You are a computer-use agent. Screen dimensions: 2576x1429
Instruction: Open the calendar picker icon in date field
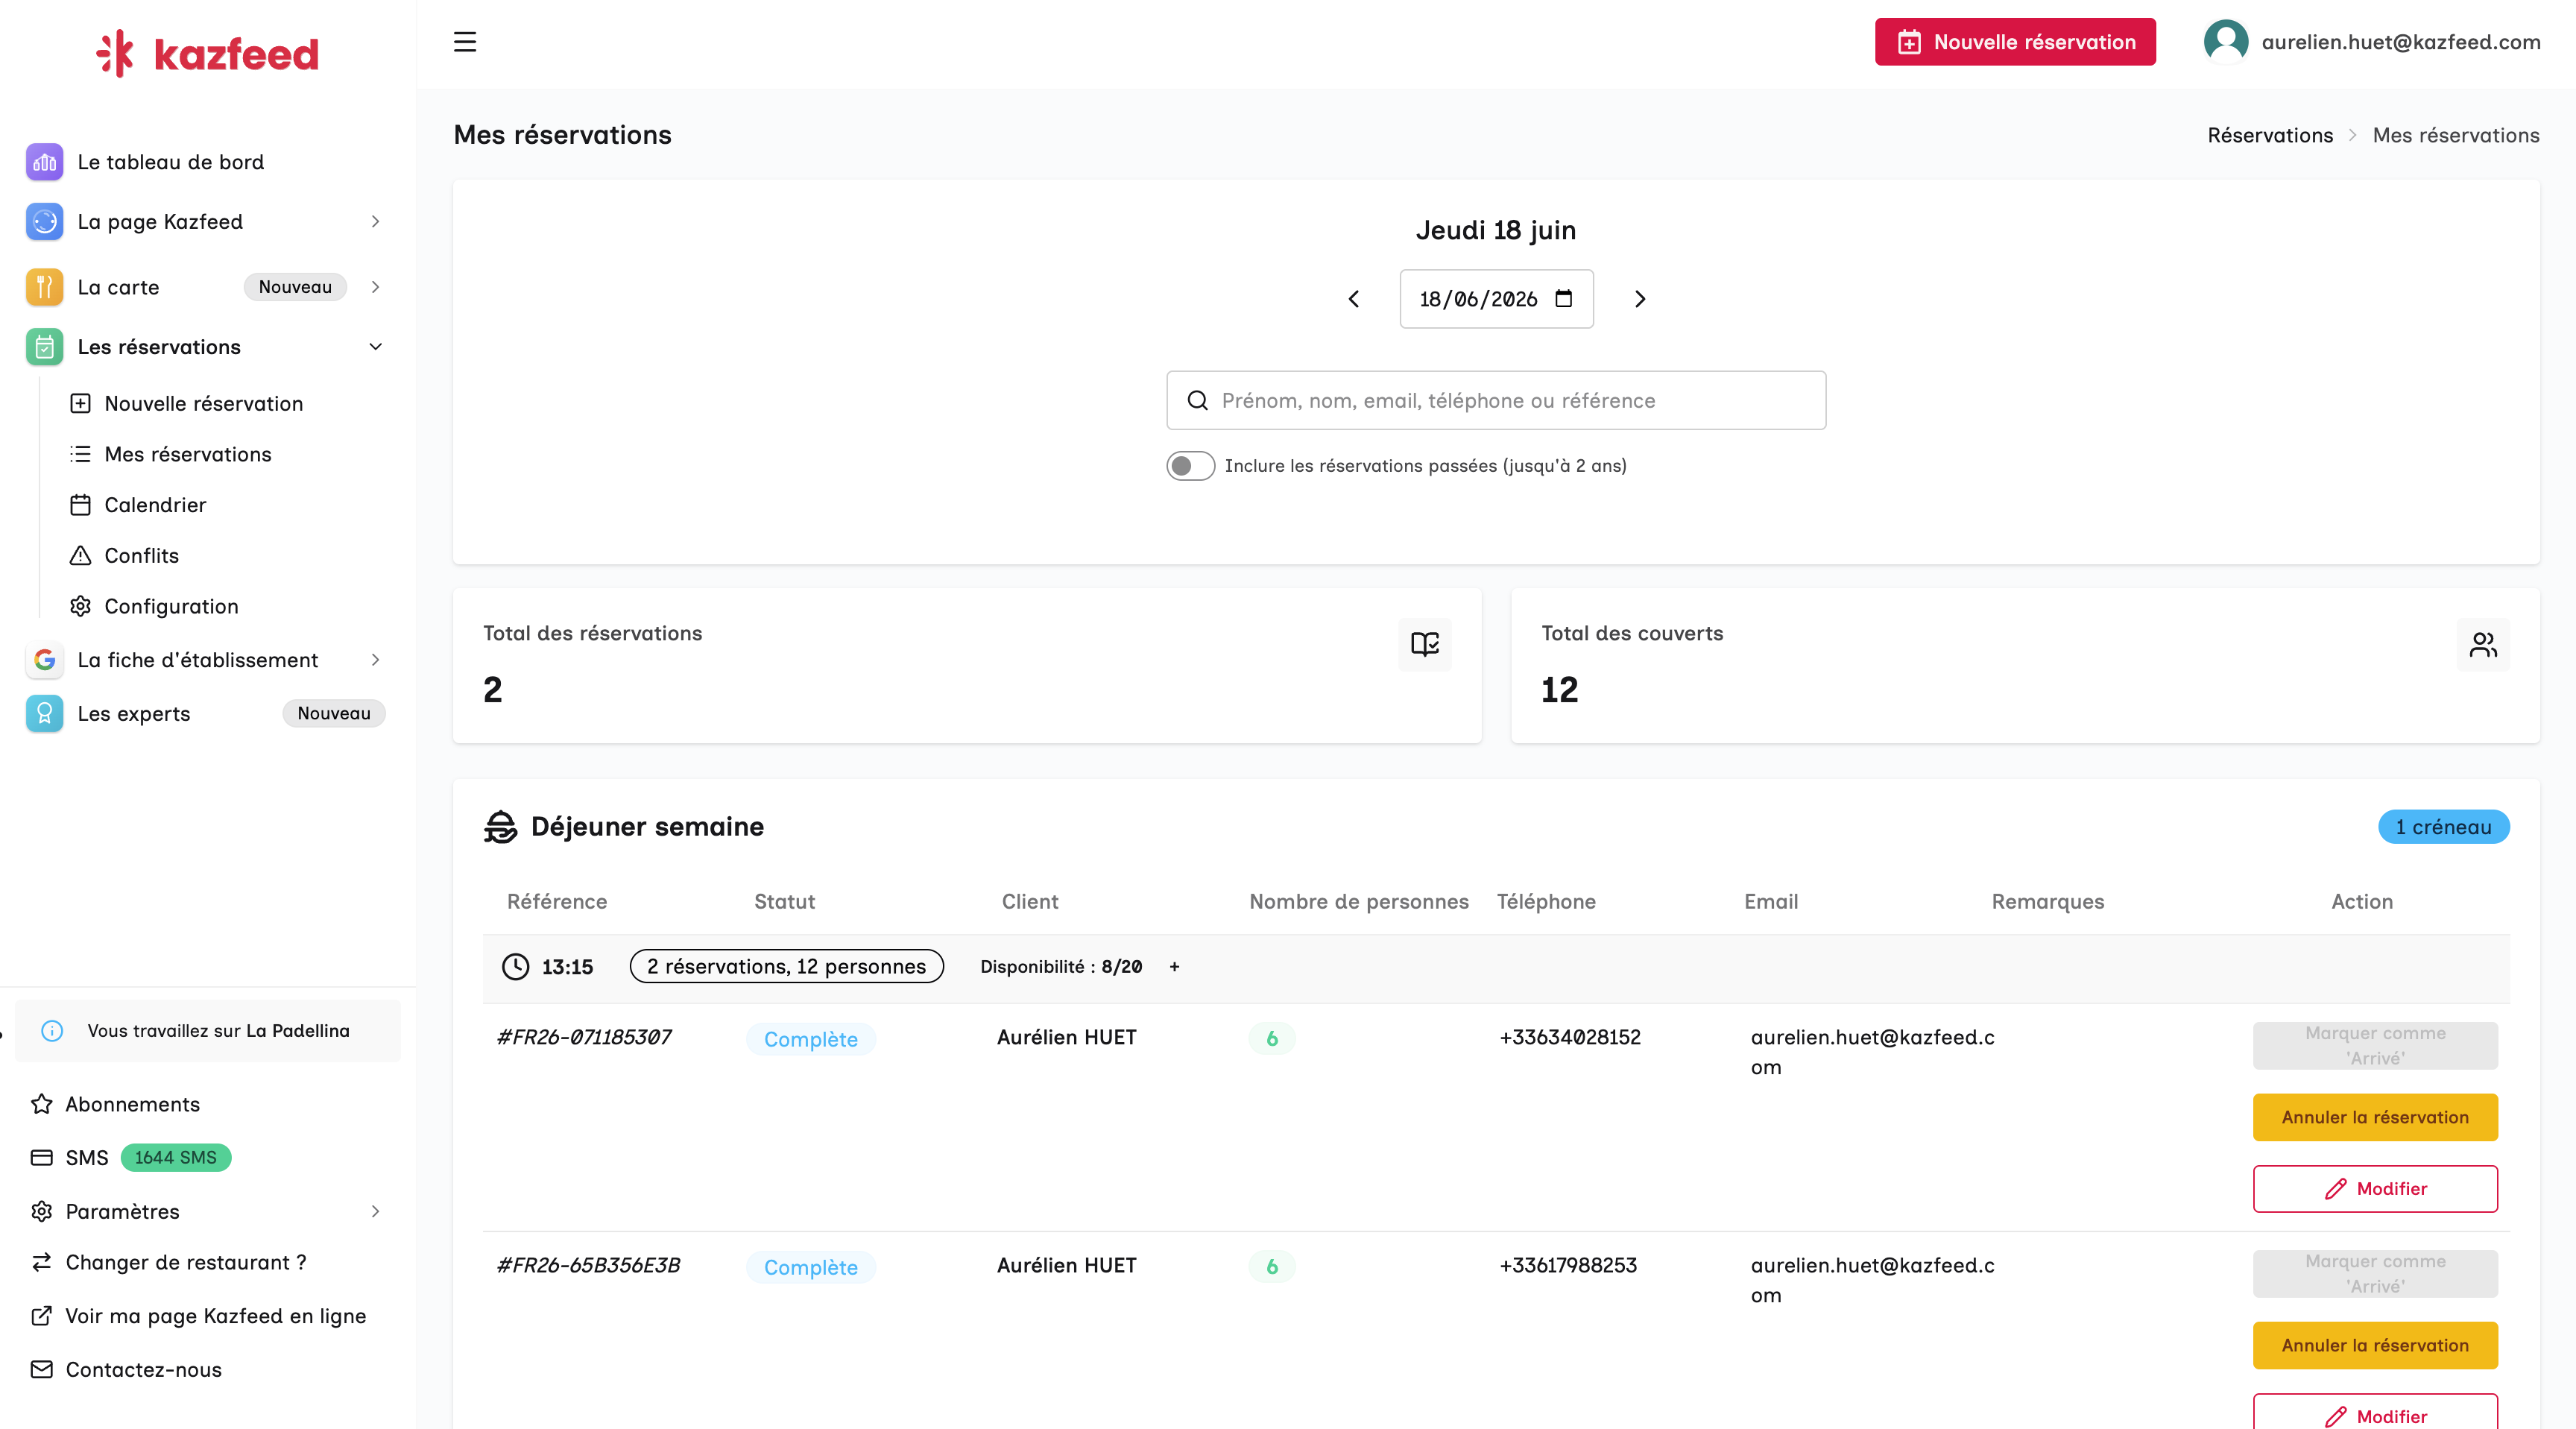pyautogui.click(x=1564, y=298)
